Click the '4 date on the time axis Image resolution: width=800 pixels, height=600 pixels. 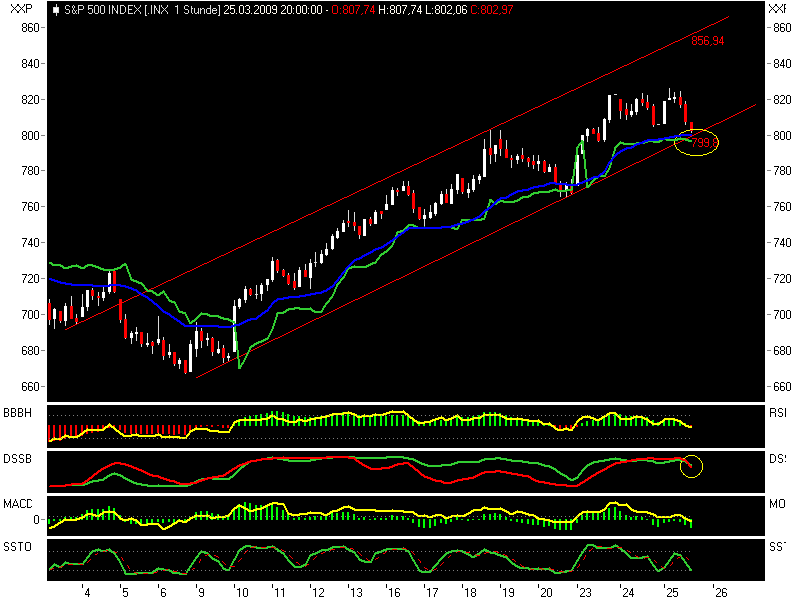click(x=86, y=592)
